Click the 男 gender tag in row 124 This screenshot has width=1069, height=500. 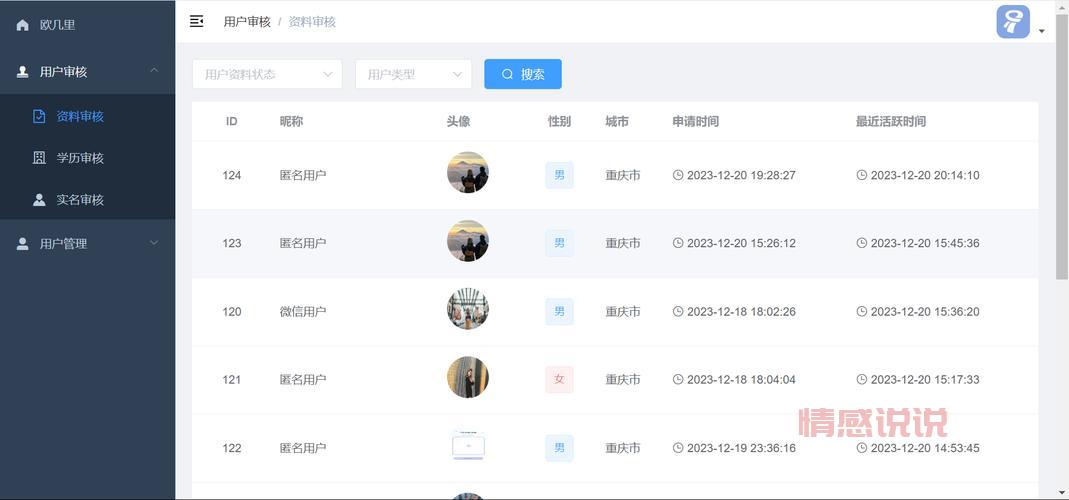point(559,175)
